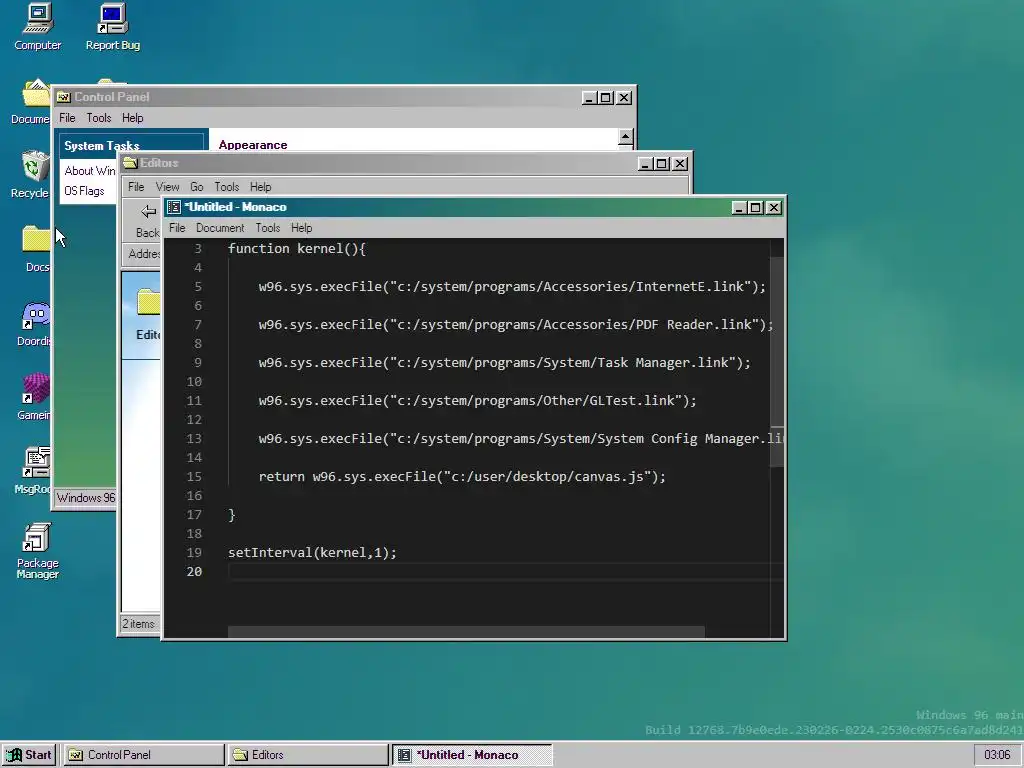Click closing brace on line 17
Viewport: 1024px width, 768px height.
tap(232, 515)
